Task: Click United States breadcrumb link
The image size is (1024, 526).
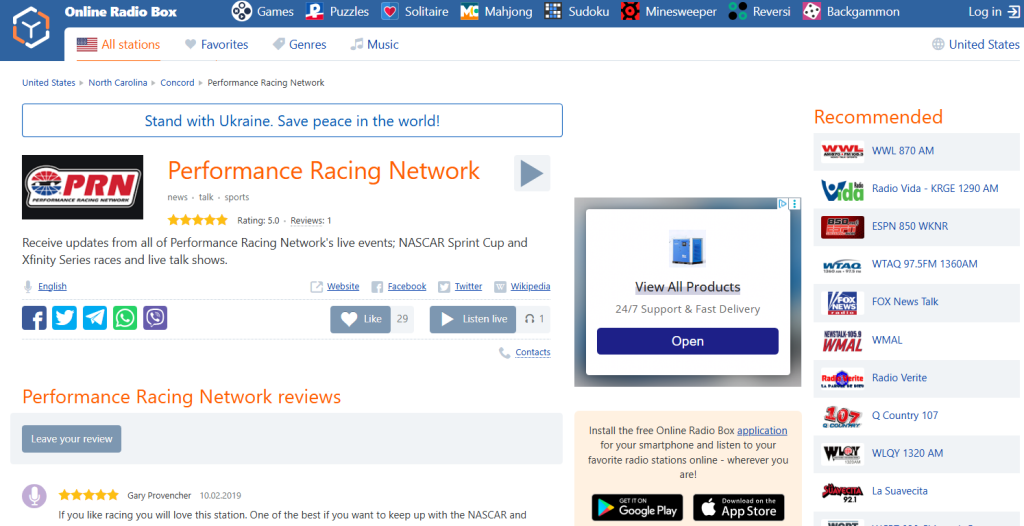Action: (x=48, y=83)
